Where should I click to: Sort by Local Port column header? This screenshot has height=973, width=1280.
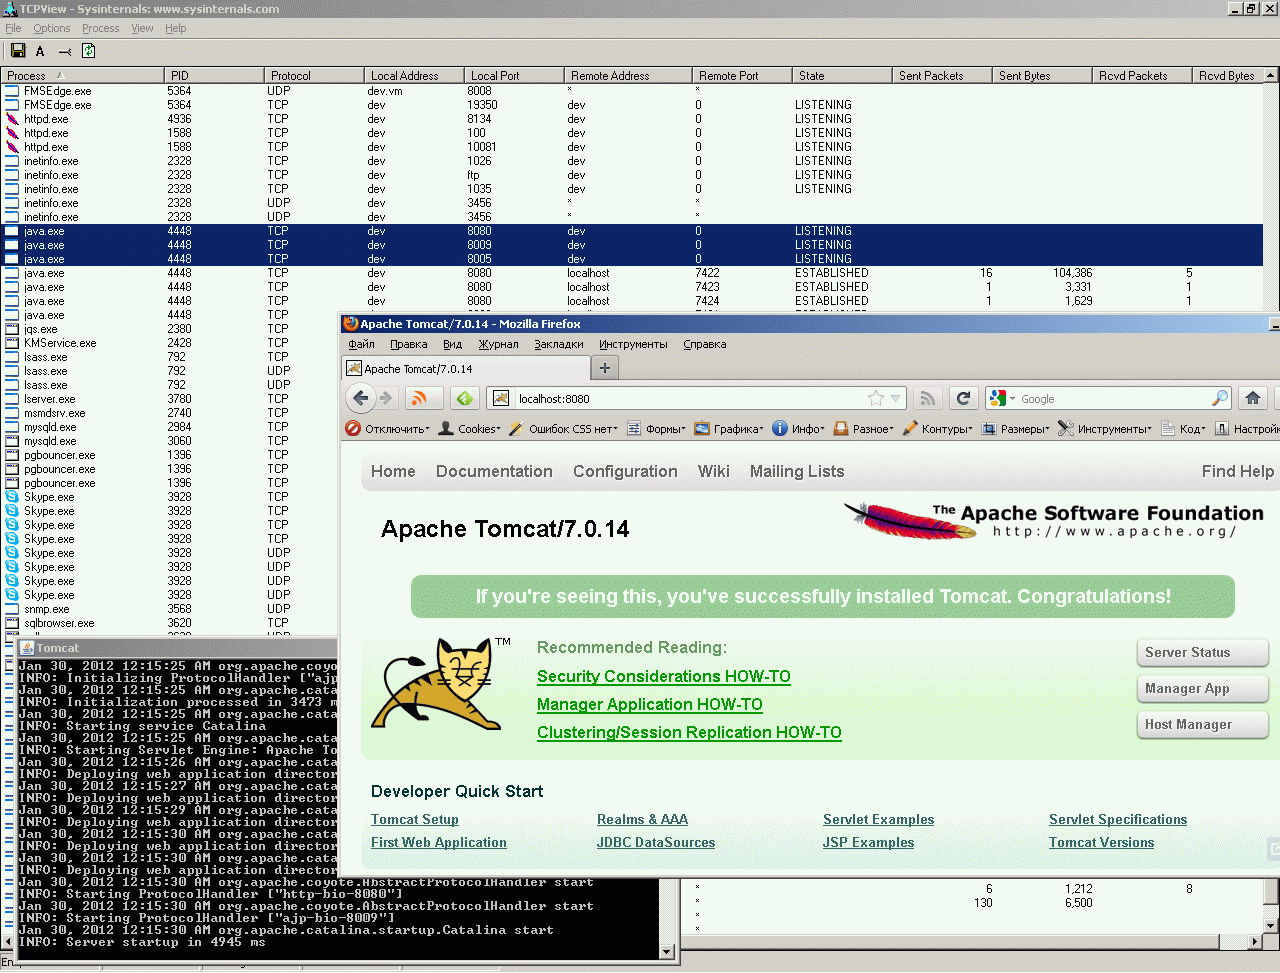(x=514, y=75)
